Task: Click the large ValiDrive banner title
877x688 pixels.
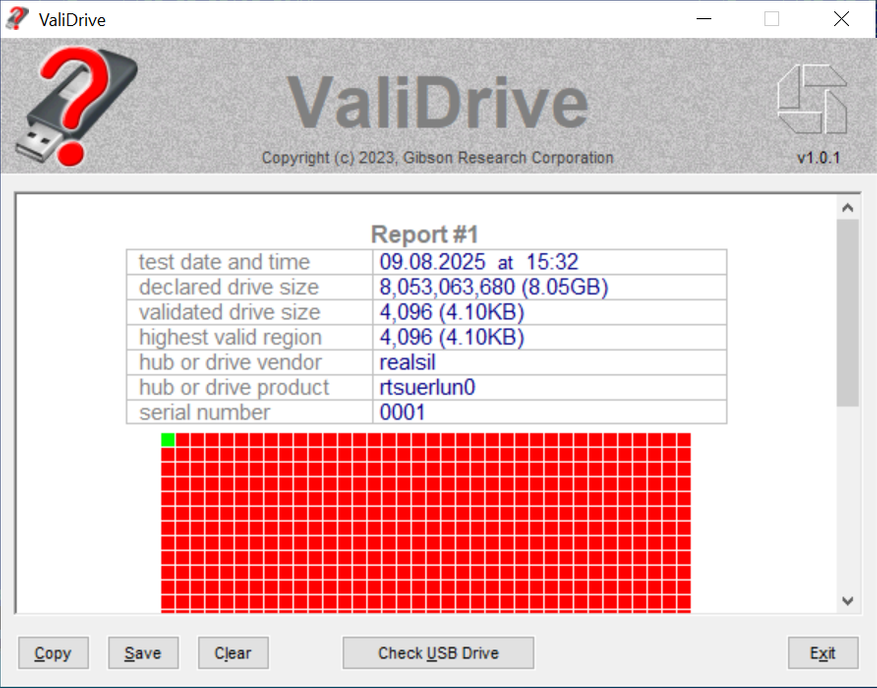Action: tap(437, 103)
